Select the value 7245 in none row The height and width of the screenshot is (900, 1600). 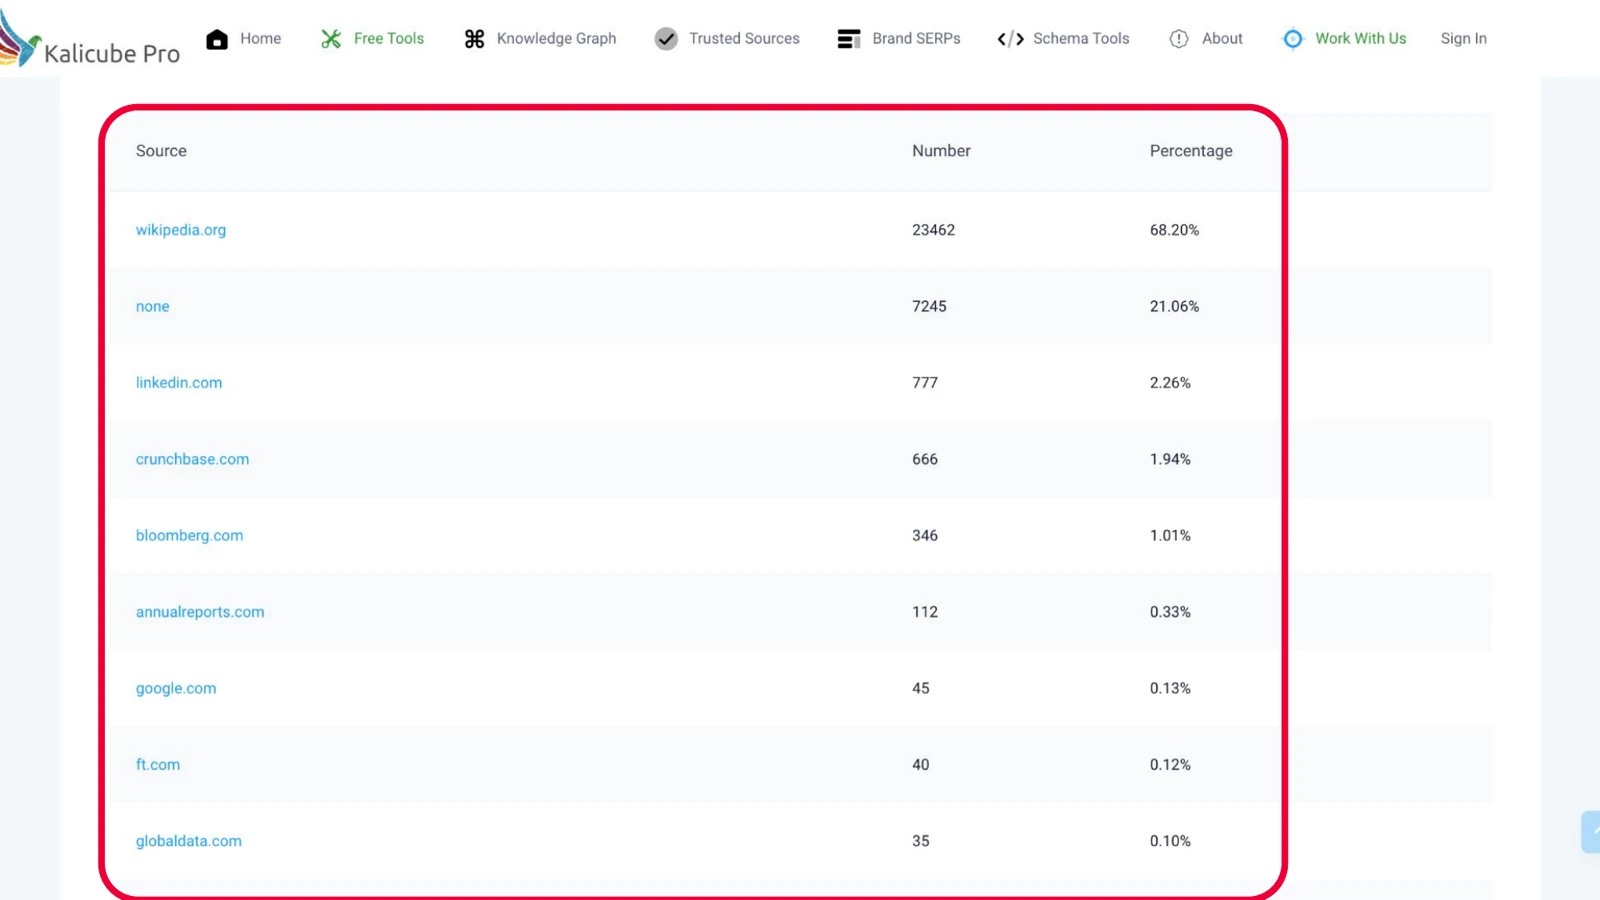pyautogui.click(x=929, y=307)
